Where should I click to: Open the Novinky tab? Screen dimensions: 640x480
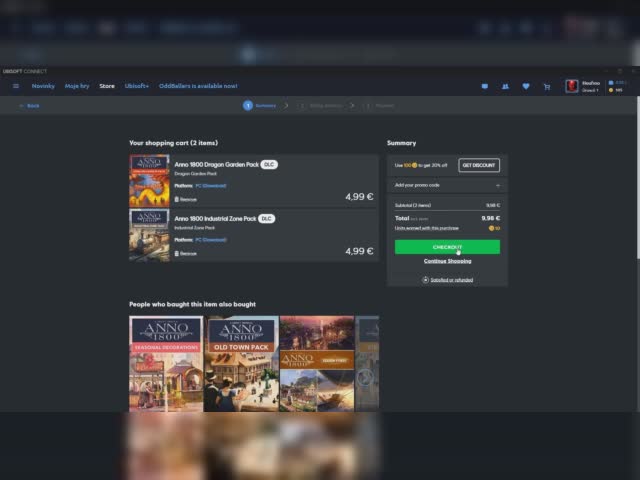(x=43, y=86)
